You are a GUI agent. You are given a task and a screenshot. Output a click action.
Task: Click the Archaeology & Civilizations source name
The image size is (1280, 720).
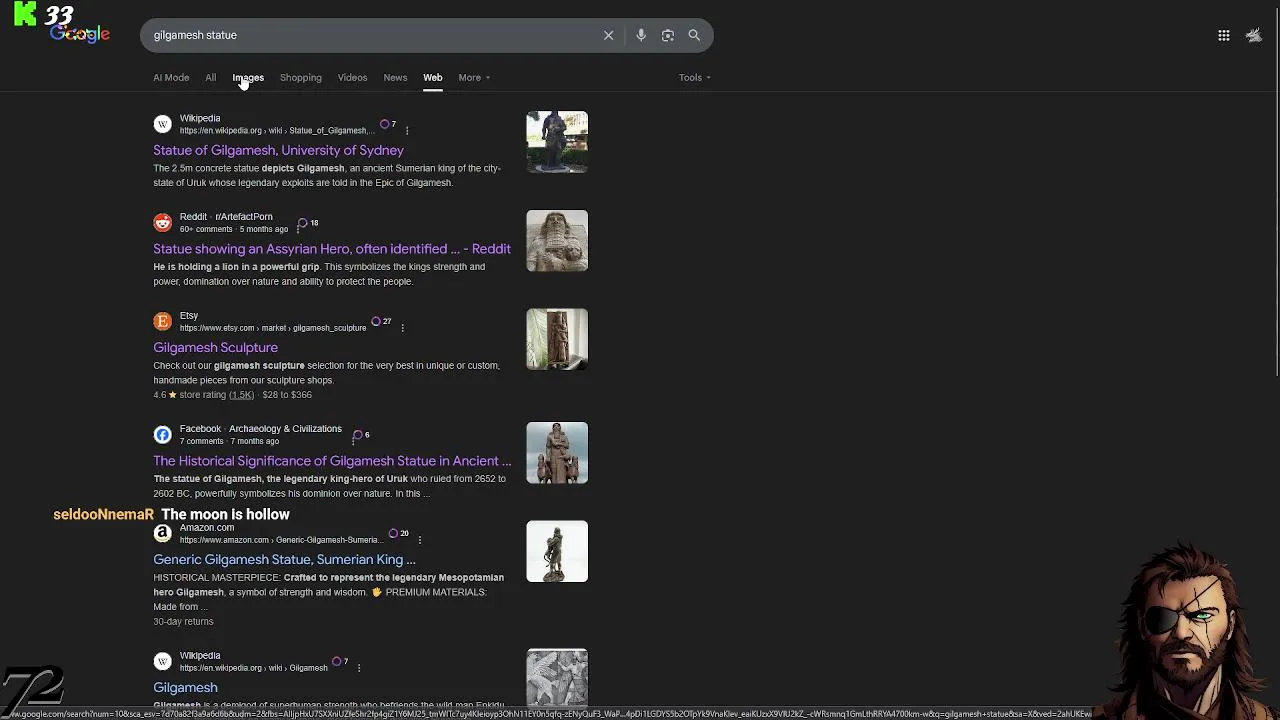point(285,429)
